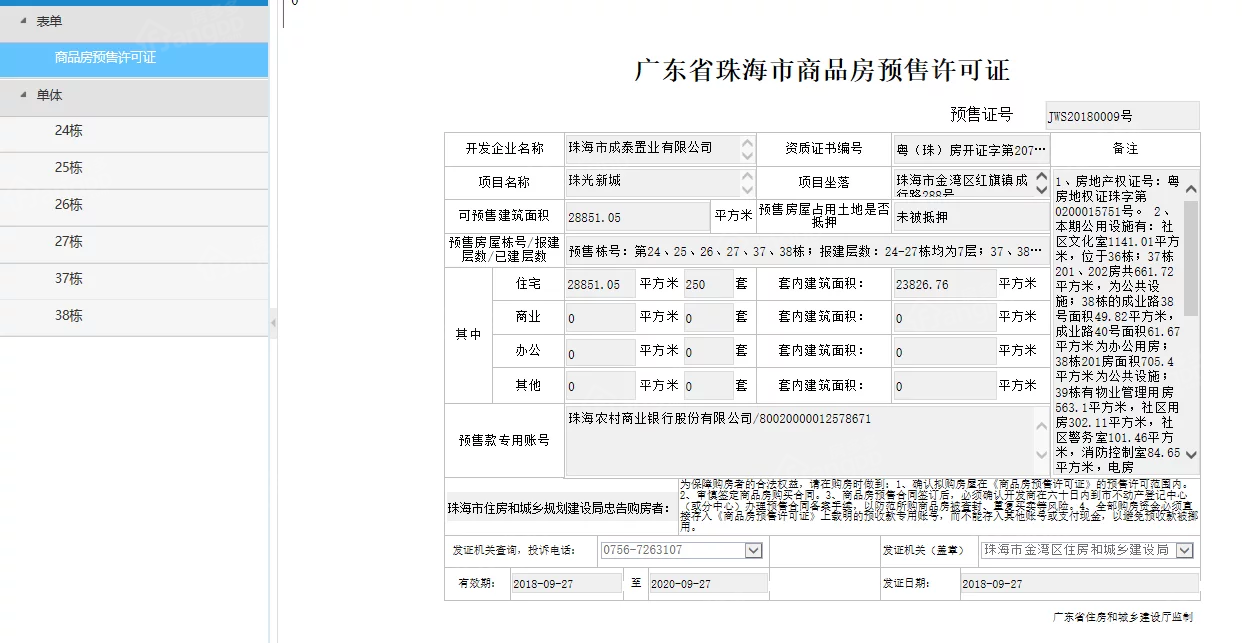The width and height of the screenshot is (1242, 643).
Task: Click 办公 unit count field
Action: click(709, 352)
